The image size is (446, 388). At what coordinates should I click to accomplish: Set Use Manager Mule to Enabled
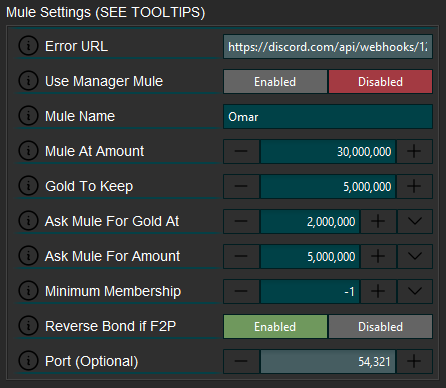point(275,81)
